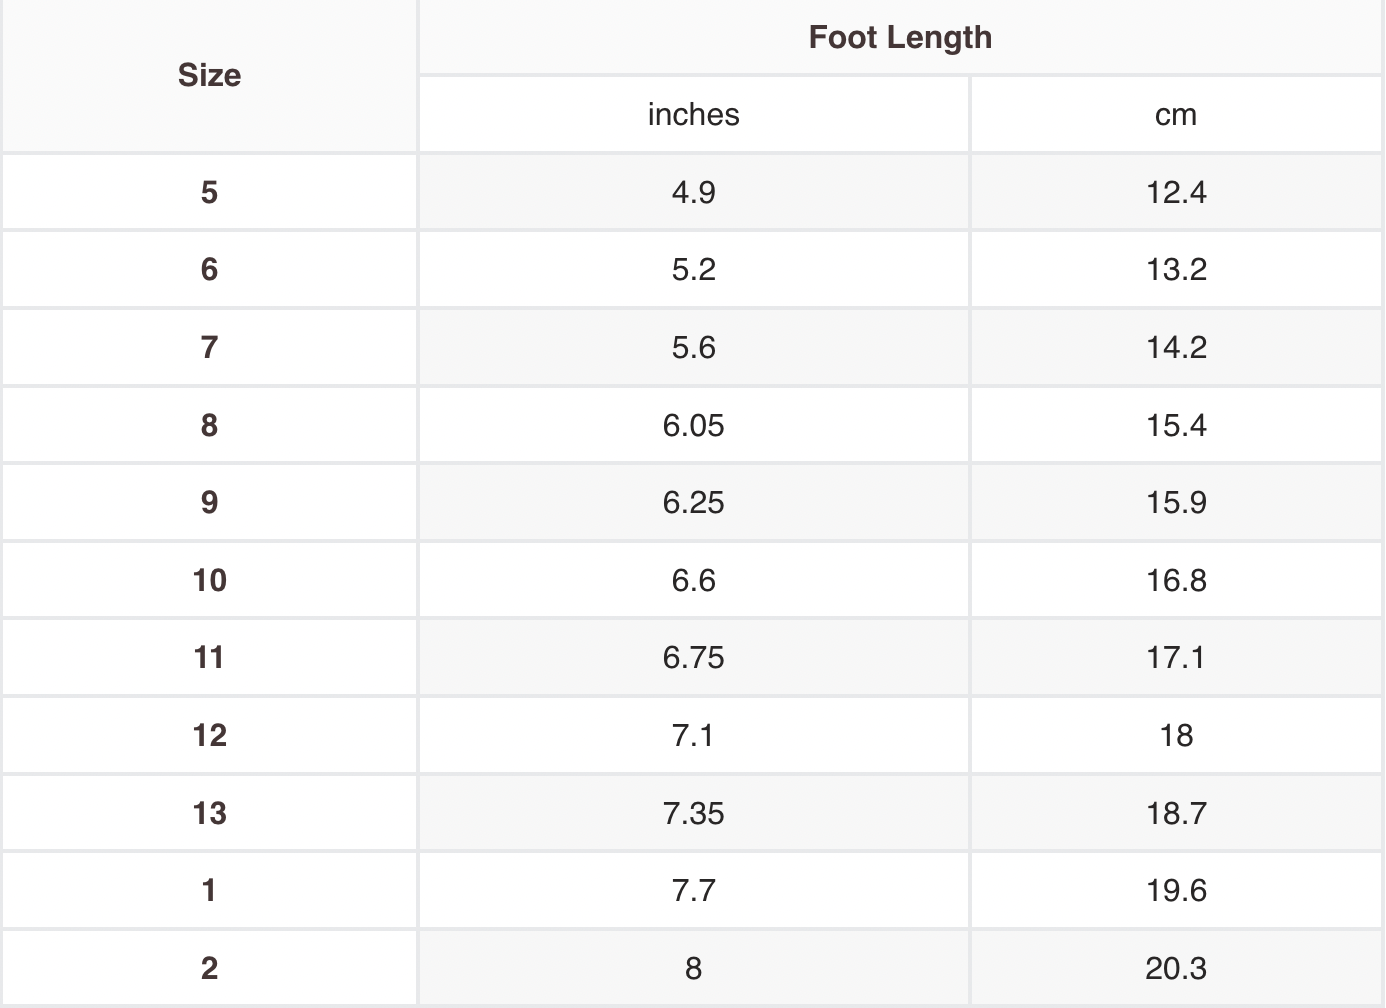This screenshot has height=1008, width=1386.
Task: Click size 13 row label
Action: (x=209, y=813)
